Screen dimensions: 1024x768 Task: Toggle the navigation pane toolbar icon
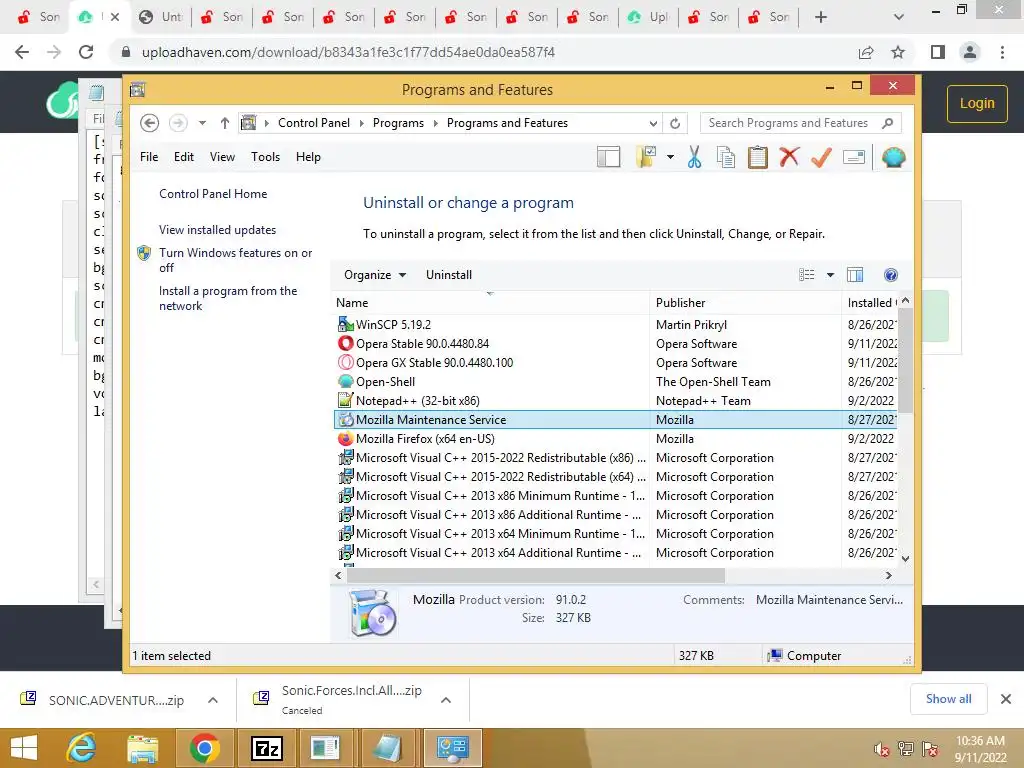tap(608, 157)
